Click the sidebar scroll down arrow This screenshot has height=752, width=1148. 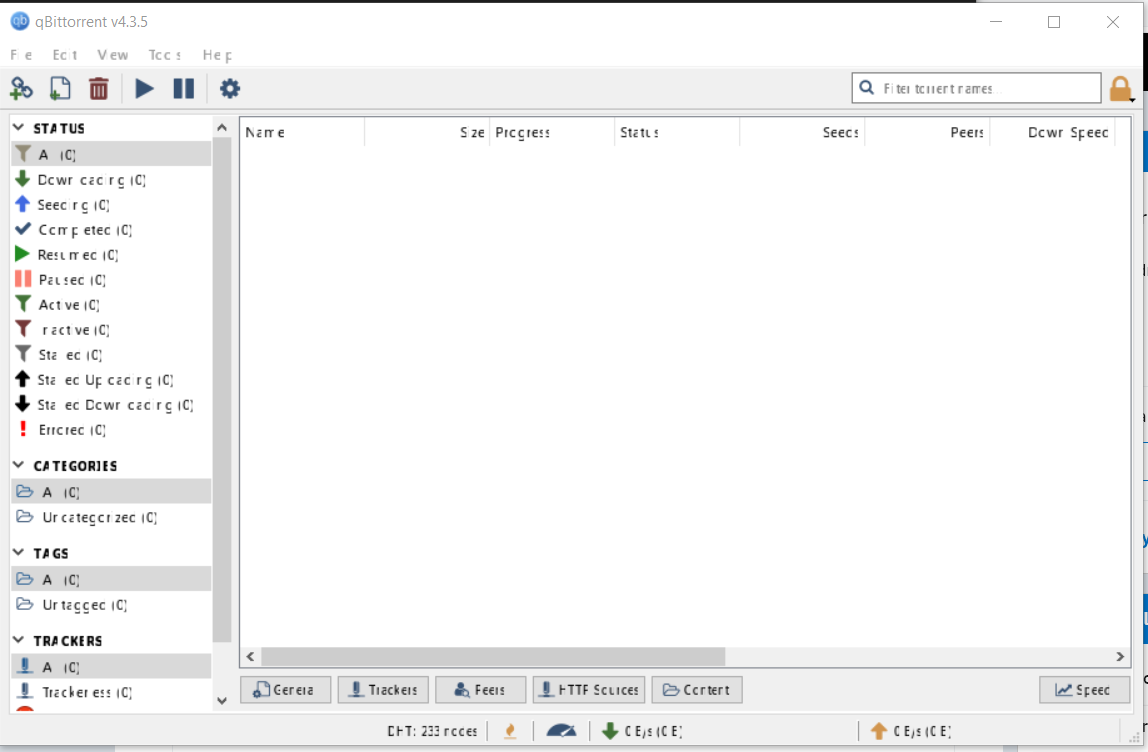(222, 701)
